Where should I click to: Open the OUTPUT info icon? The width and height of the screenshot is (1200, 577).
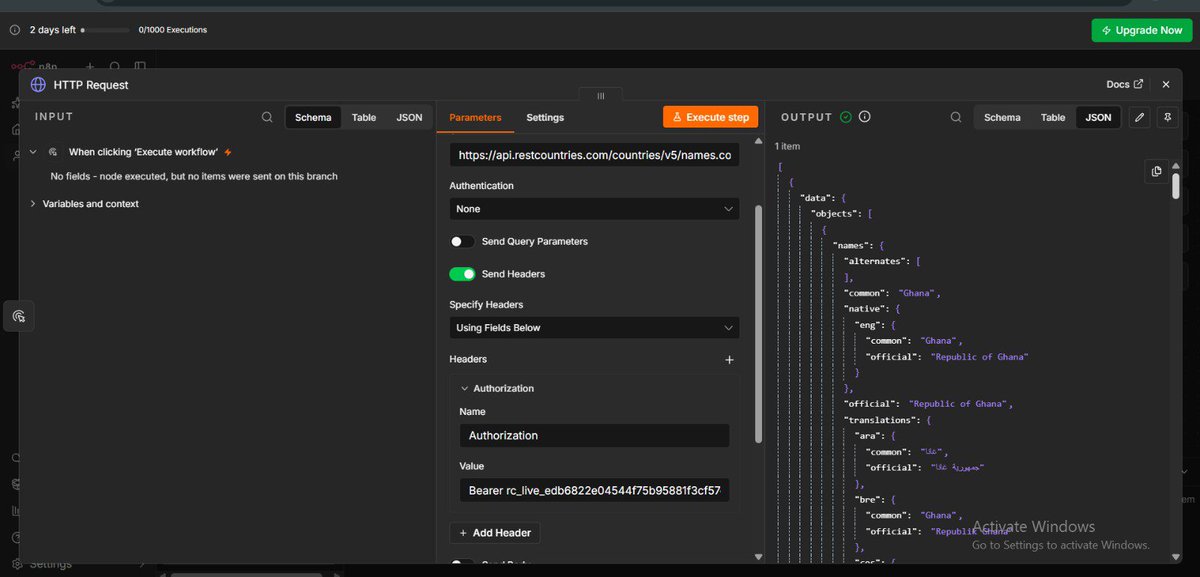click(865, 117)
